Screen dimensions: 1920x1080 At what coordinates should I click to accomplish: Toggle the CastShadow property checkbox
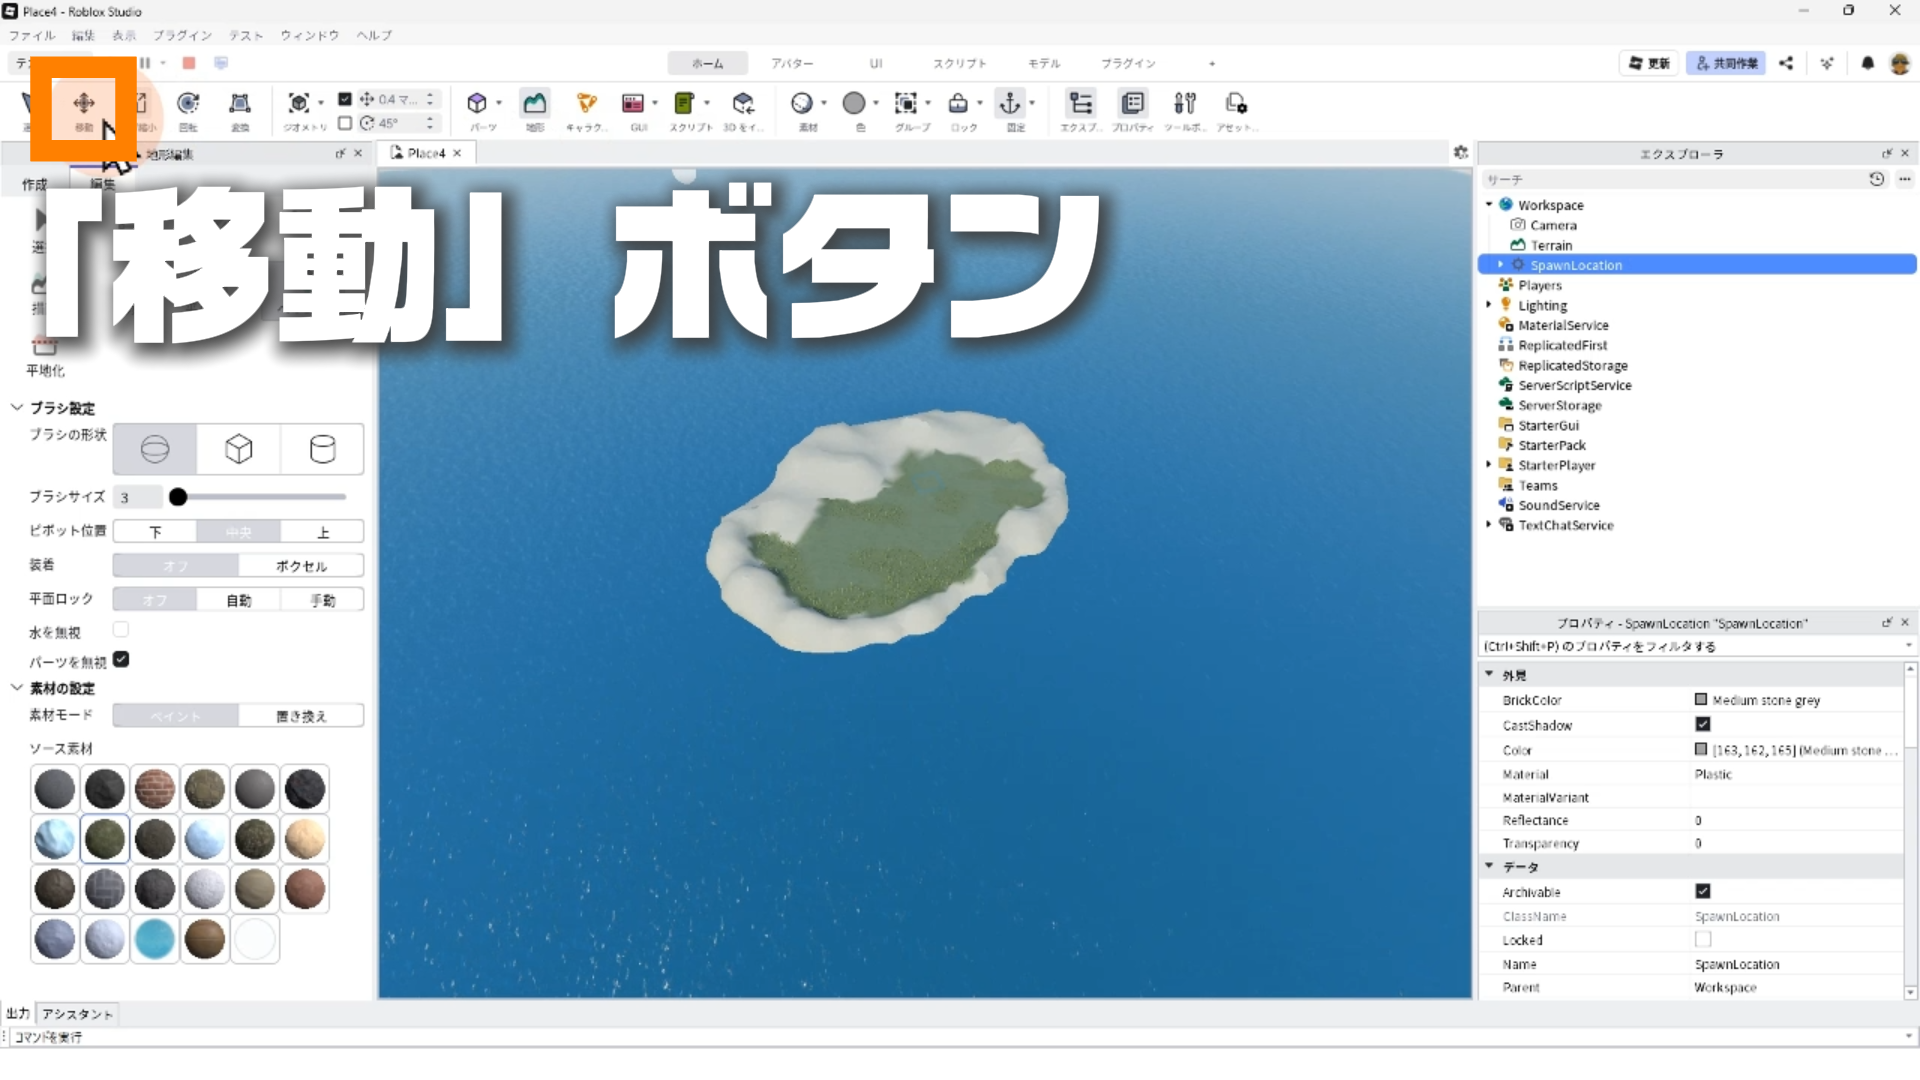tap(1703, 724)
